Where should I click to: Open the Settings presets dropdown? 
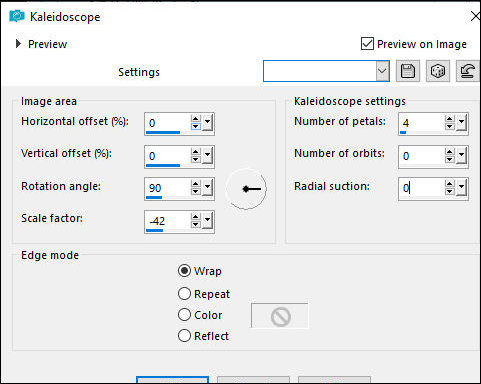pos(383,71)
